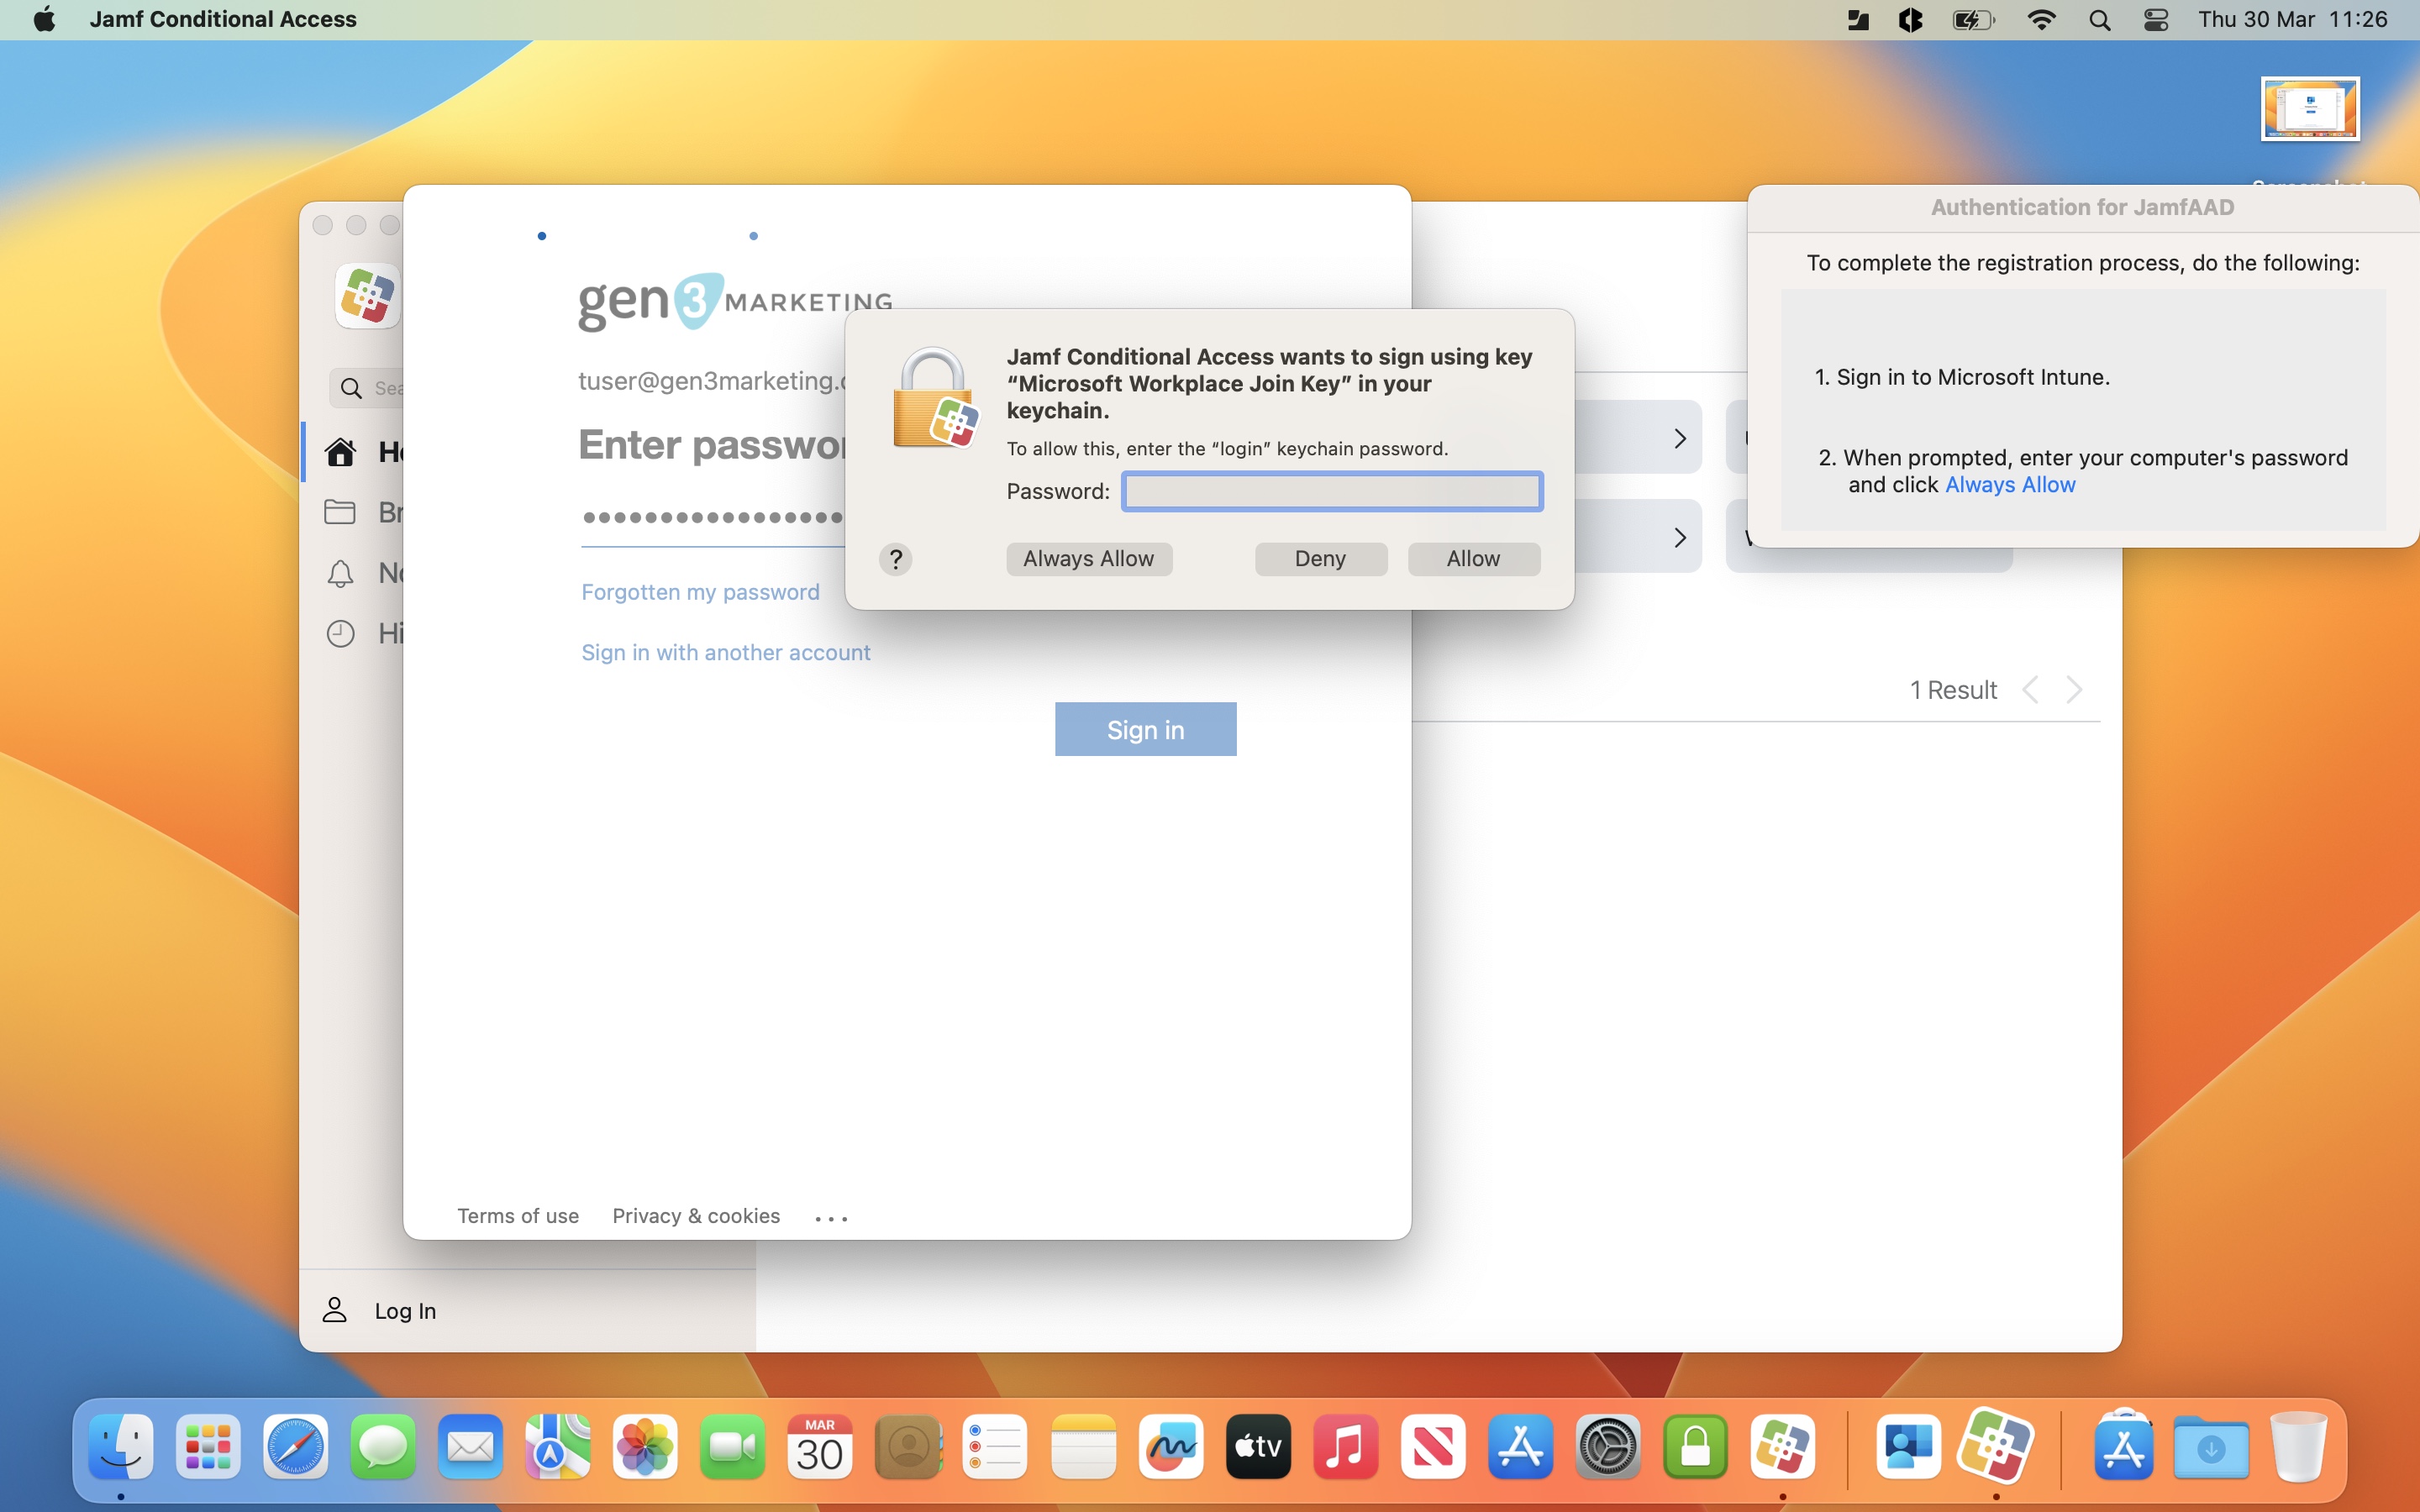The height and width of the screenshot is (1512, 2420).
Task: Open Maps from the Dock
Action: [557, 1447]
